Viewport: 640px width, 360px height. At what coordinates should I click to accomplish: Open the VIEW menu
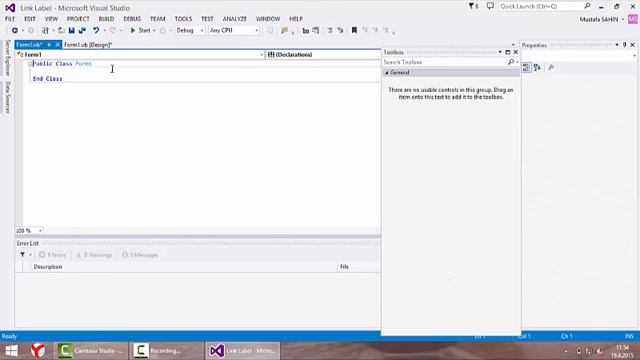tap(51, 19)
